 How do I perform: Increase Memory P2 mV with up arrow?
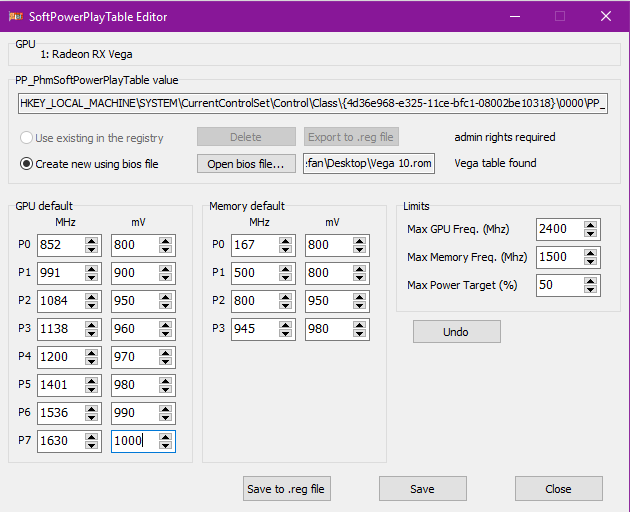coord(359,297)
